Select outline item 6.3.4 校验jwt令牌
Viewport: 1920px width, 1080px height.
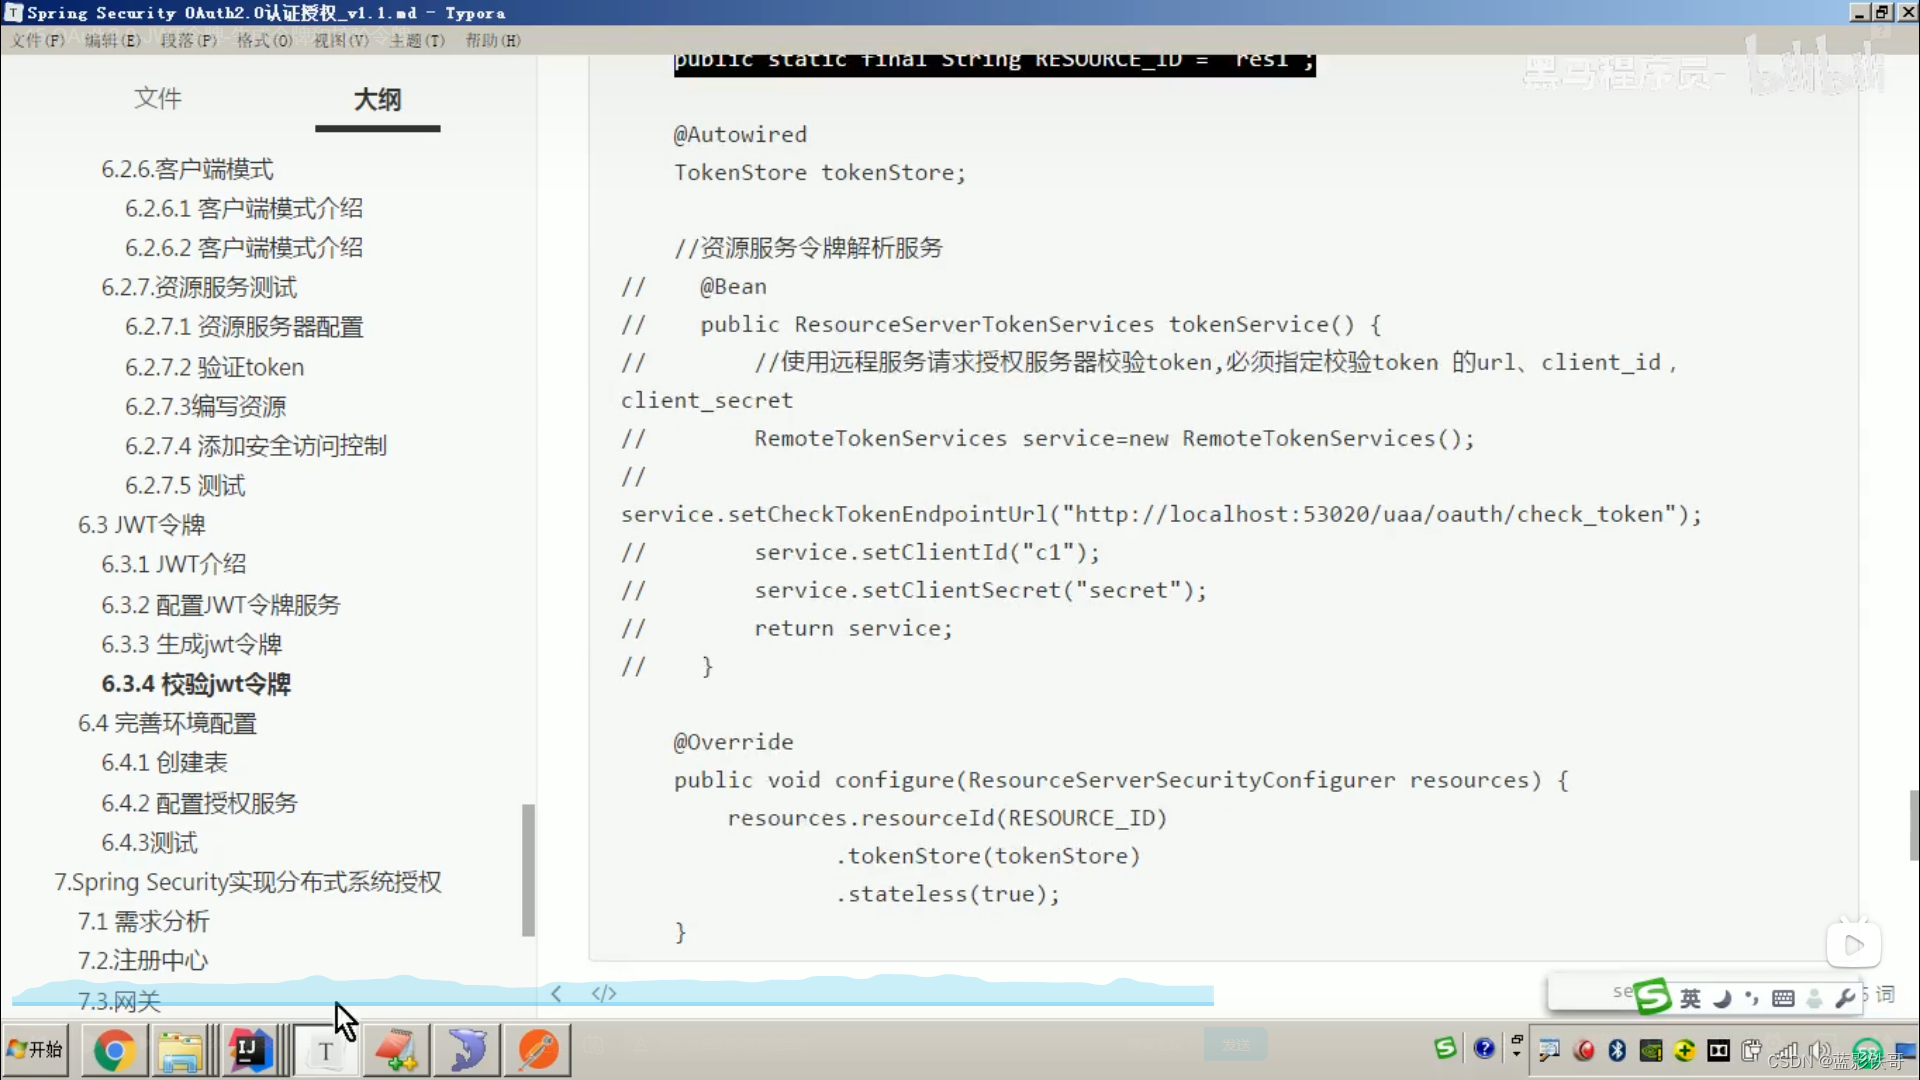click(196, 684)
